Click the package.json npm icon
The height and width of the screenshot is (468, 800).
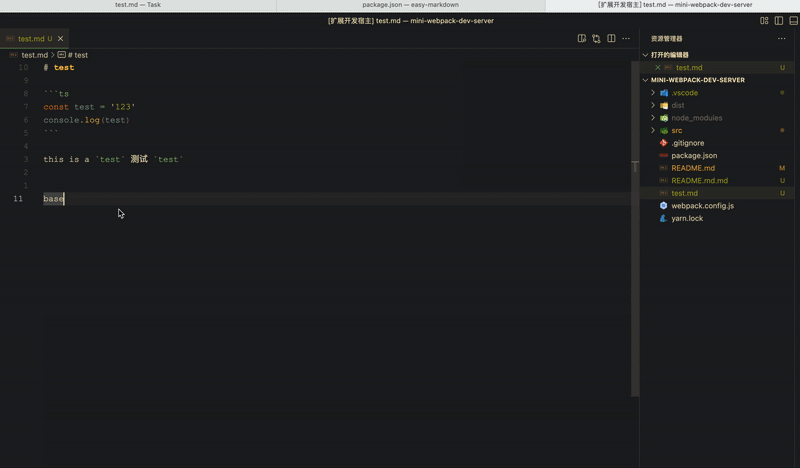pos(664,155)
